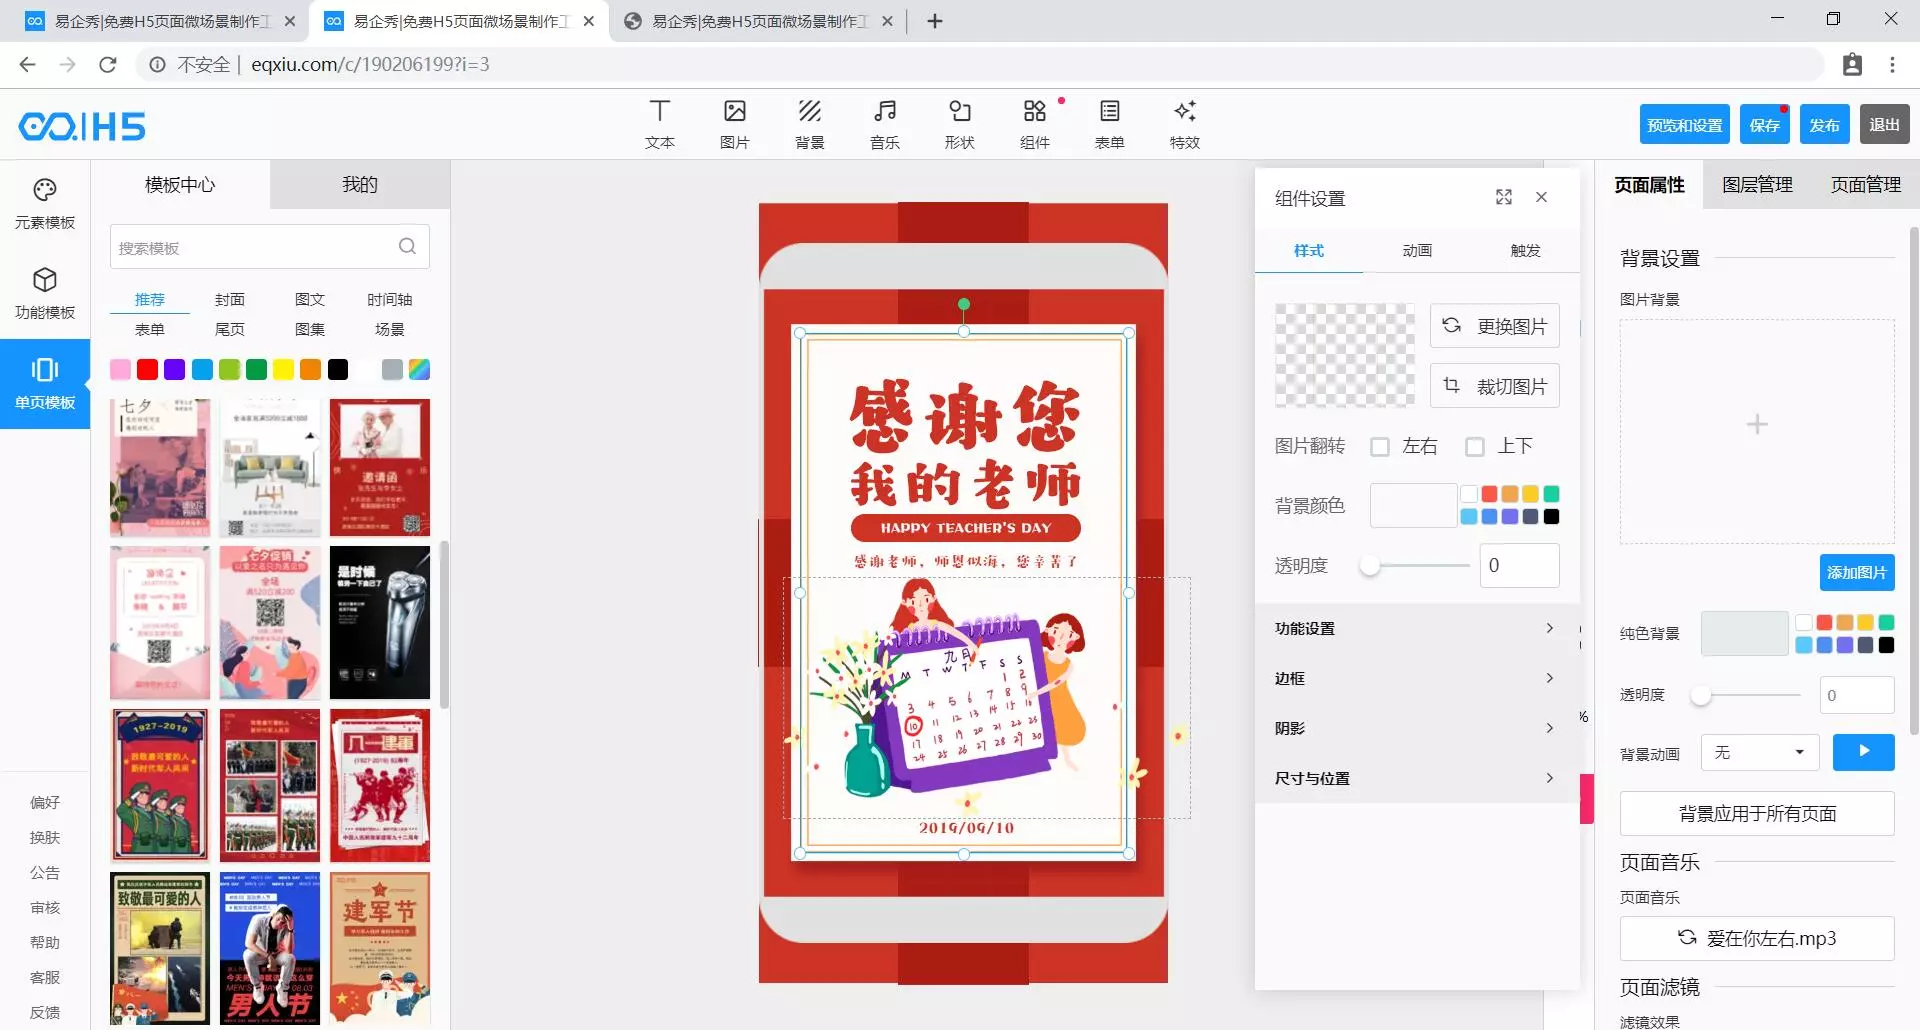Select the 七夕 template thumbnail
1920x1030 pixels.
pyautogui.click(x=160, y=468)
